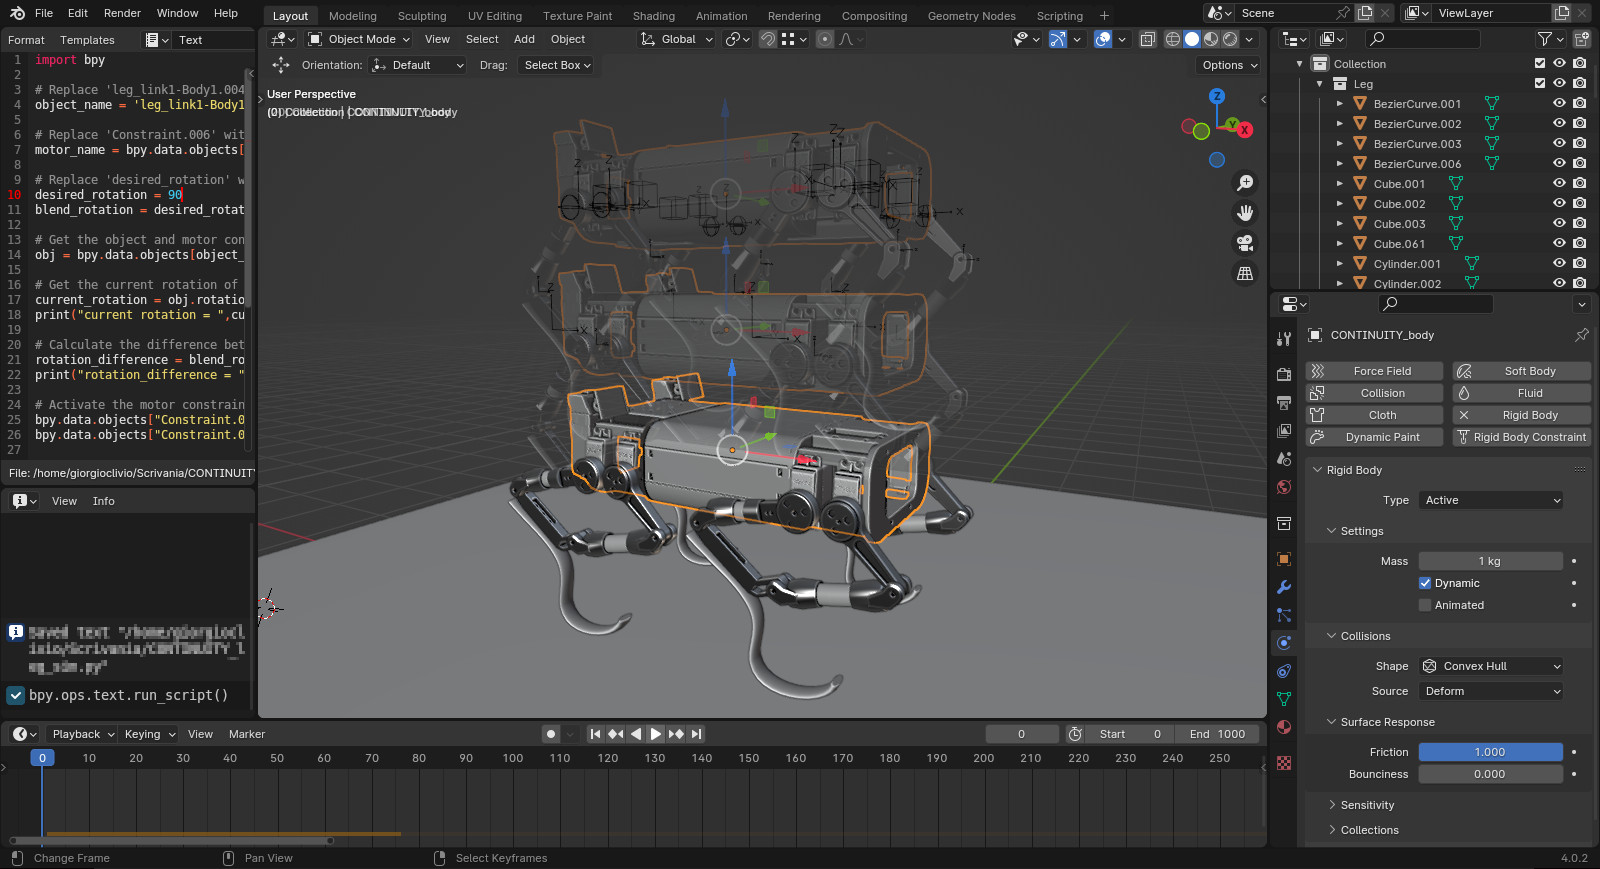Screen dimensions: 1600x869
Task: Open the Physics properties tab icon
Action: coord(1284,643)
